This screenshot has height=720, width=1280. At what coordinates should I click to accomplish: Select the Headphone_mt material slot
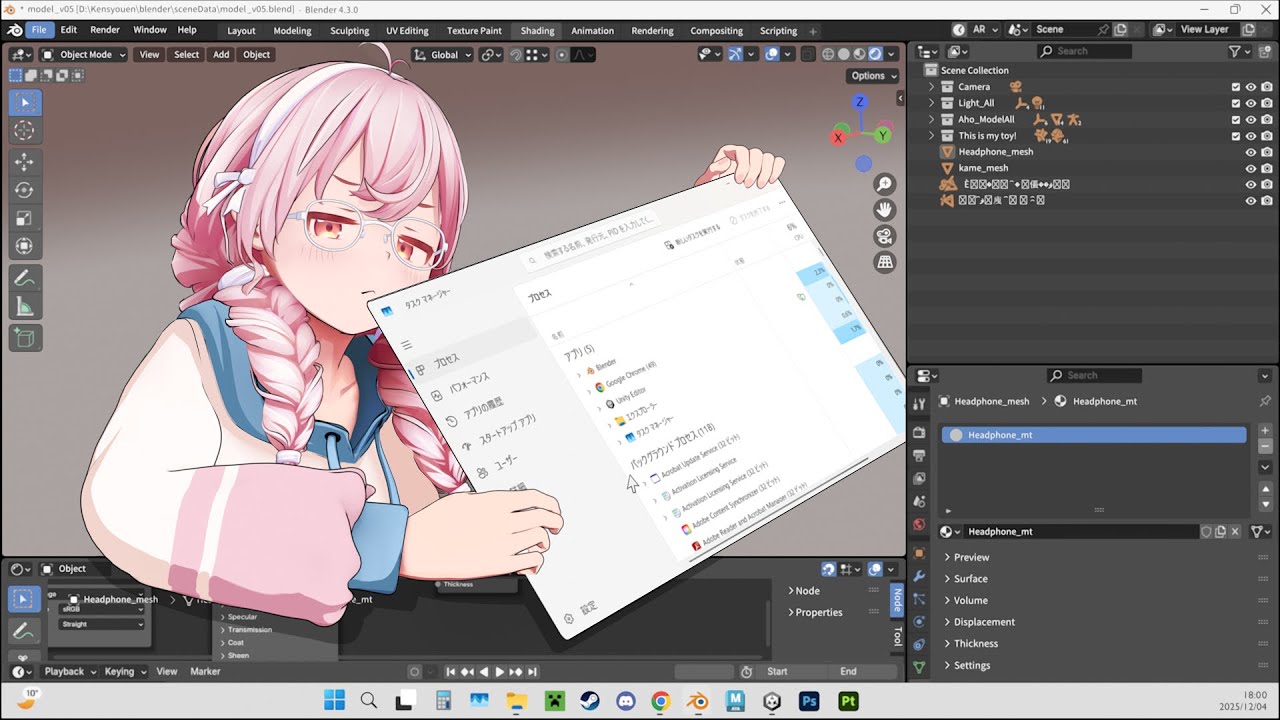[x=1094, y=435]
